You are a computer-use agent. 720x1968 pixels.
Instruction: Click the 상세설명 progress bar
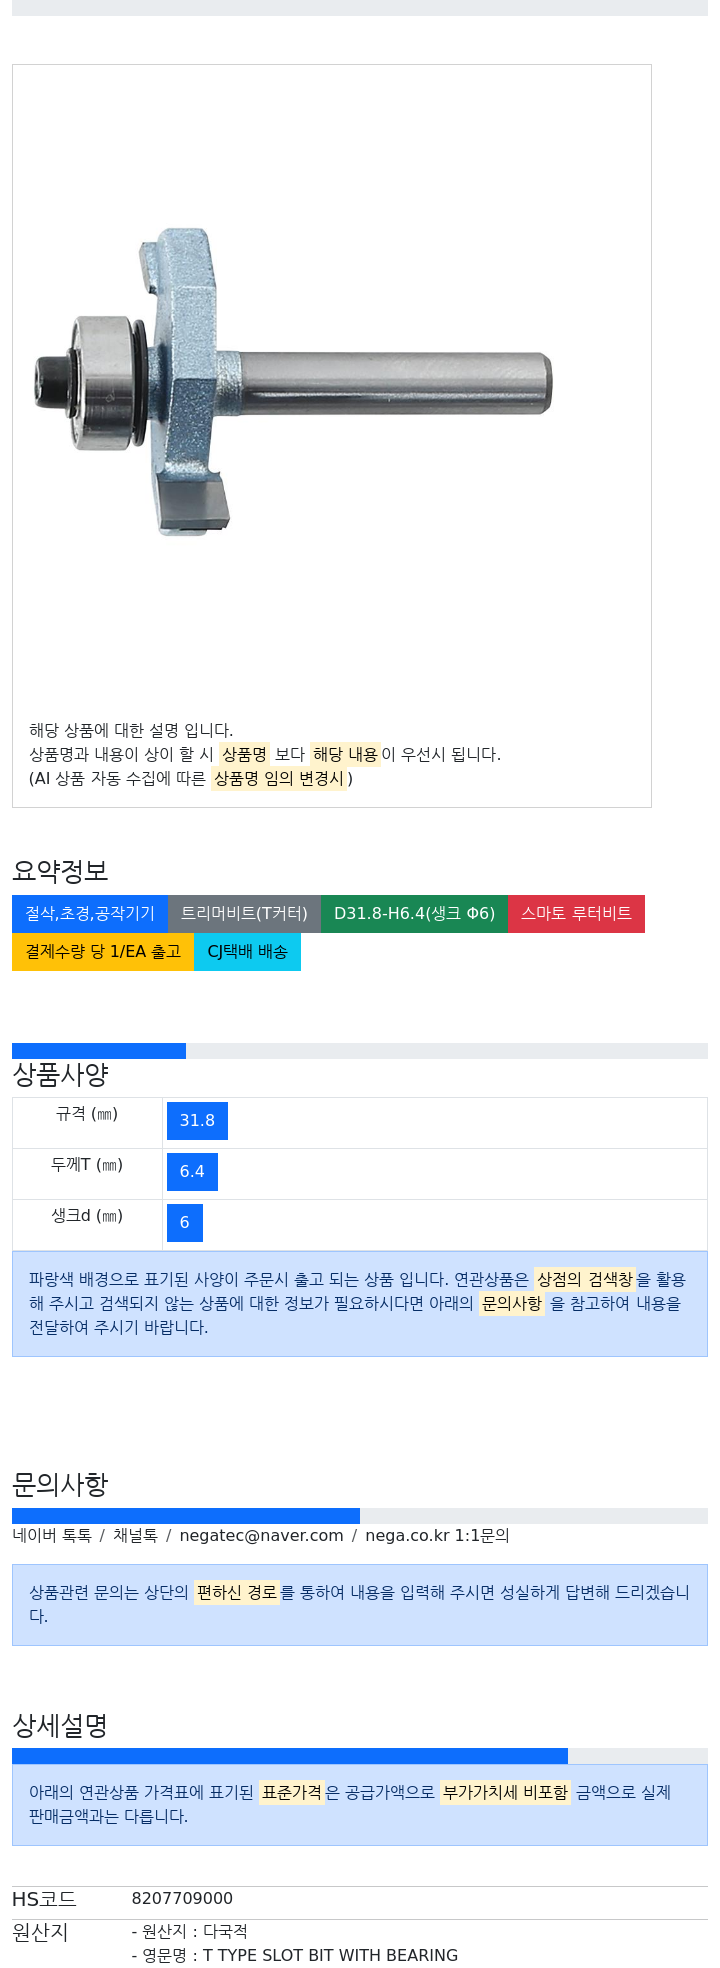pos(360,1756)
